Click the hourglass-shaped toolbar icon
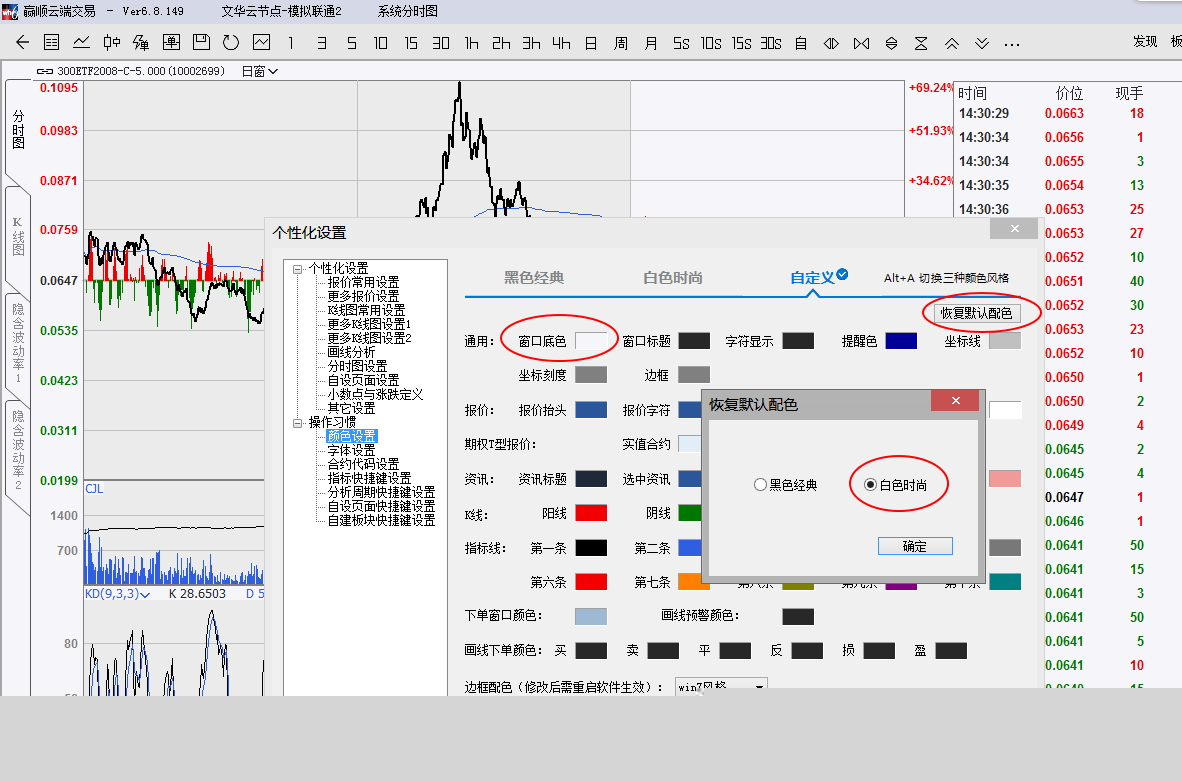Image resolution: width=1182 pixels, height=782 pixels. pos(921,43)
